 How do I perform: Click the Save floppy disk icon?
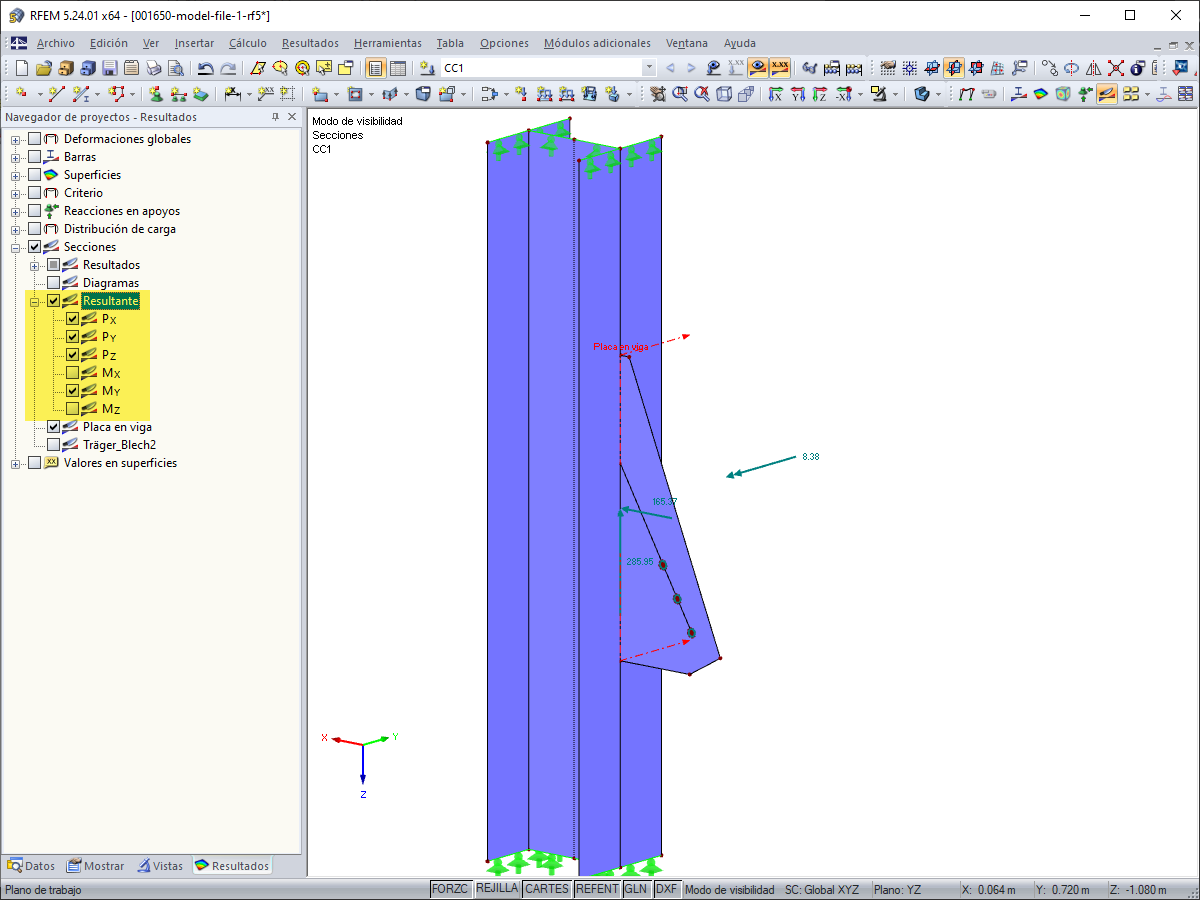[109, 68]
